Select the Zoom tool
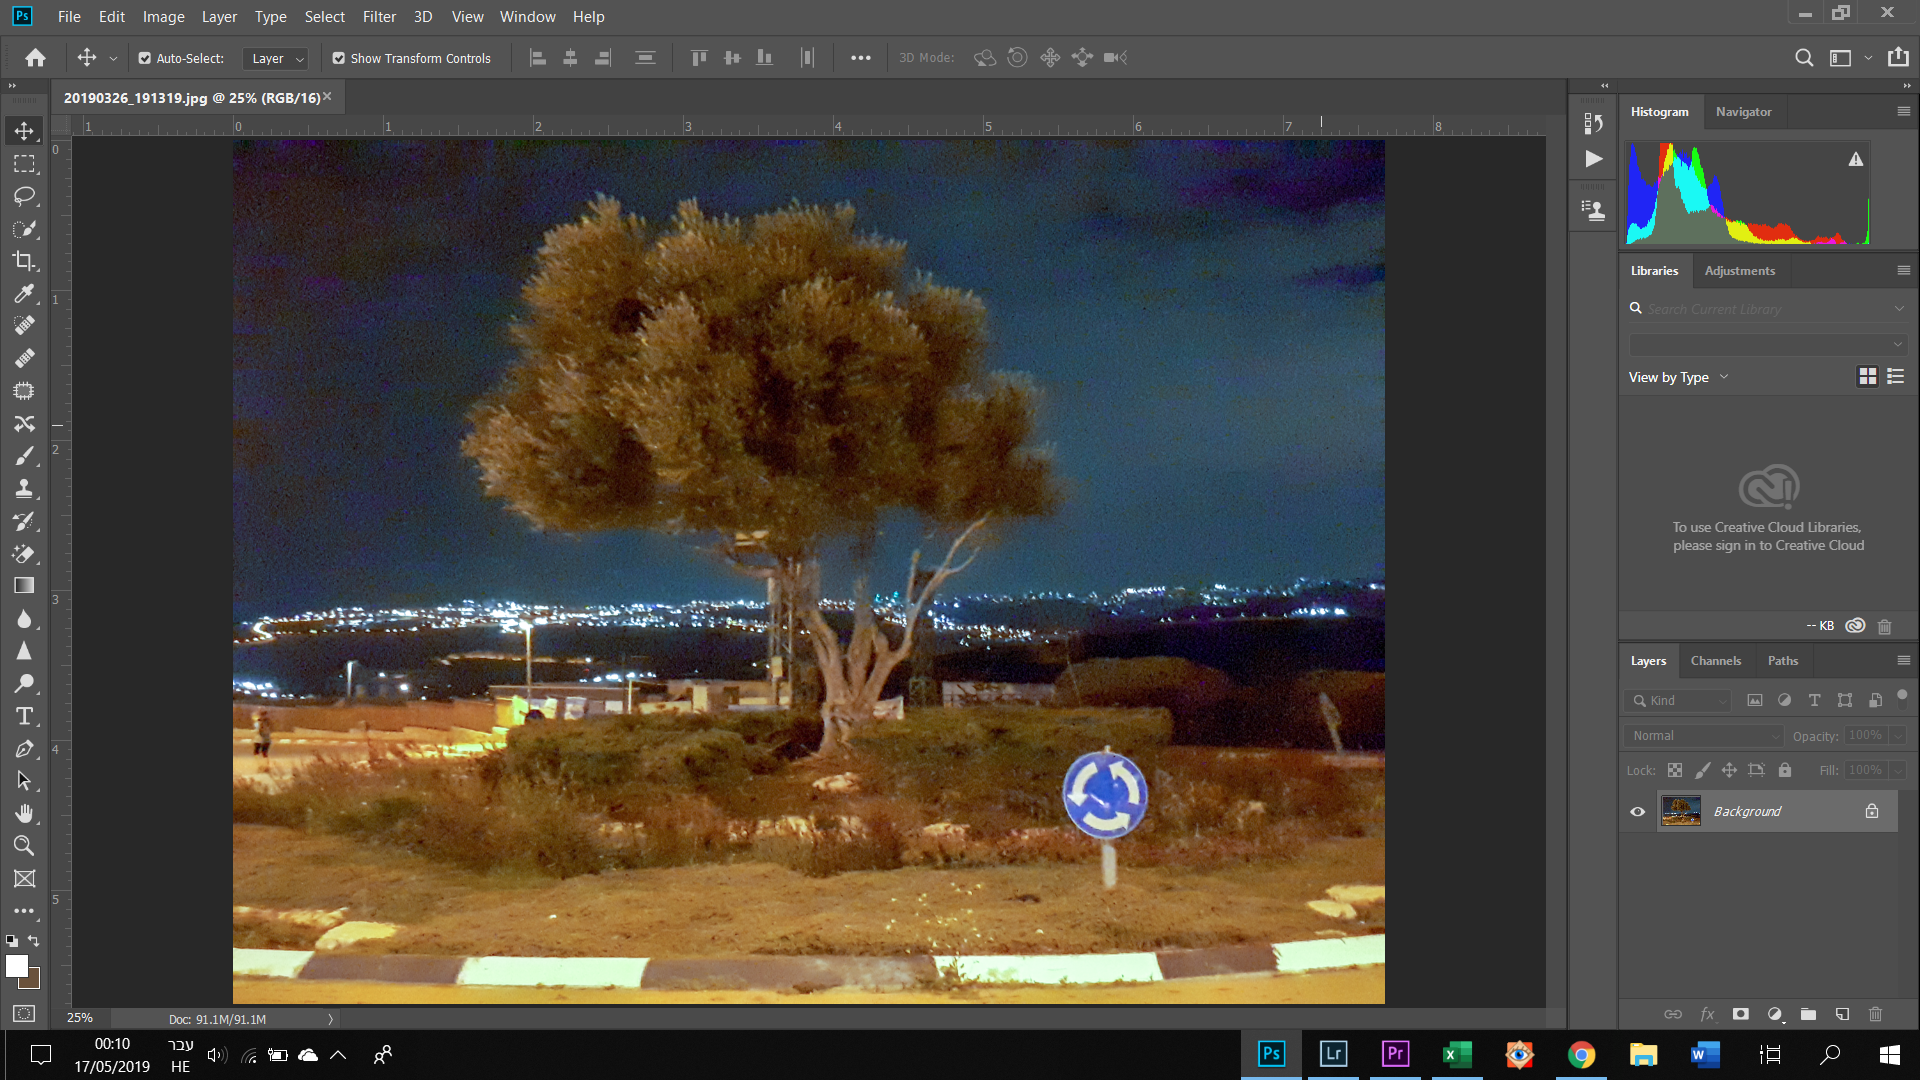The image size is (1920, 1080). tap(24, 846)
